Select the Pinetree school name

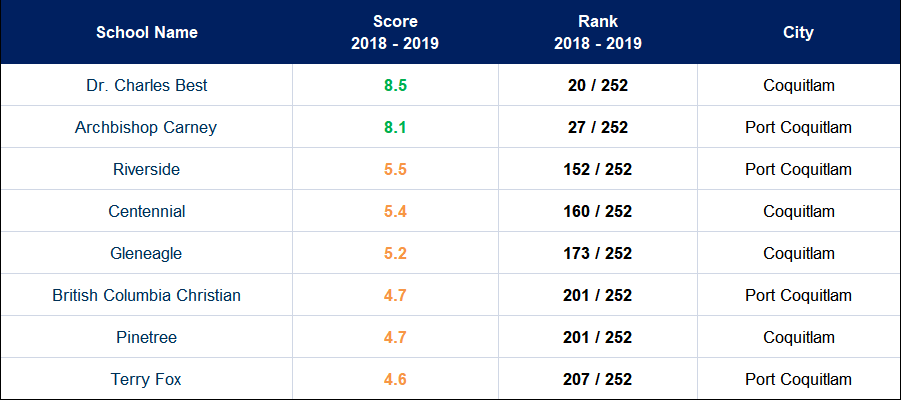147,337
